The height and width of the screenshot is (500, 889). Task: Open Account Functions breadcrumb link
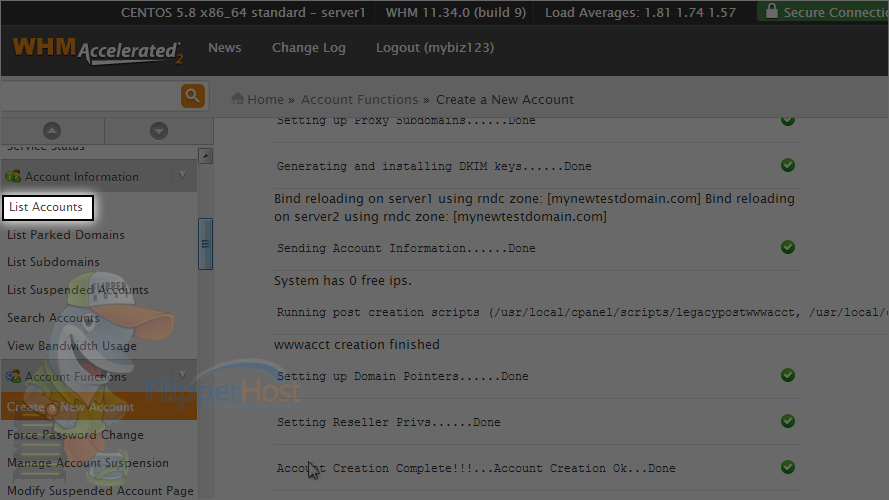[x=359, y=99]
